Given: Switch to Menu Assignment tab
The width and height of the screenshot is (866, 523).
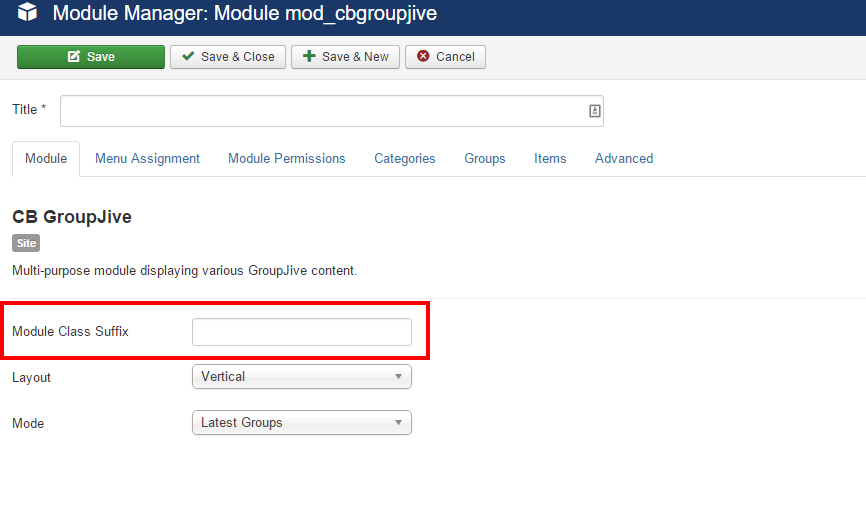Looking at the screenshot, I should click(147, 159).
